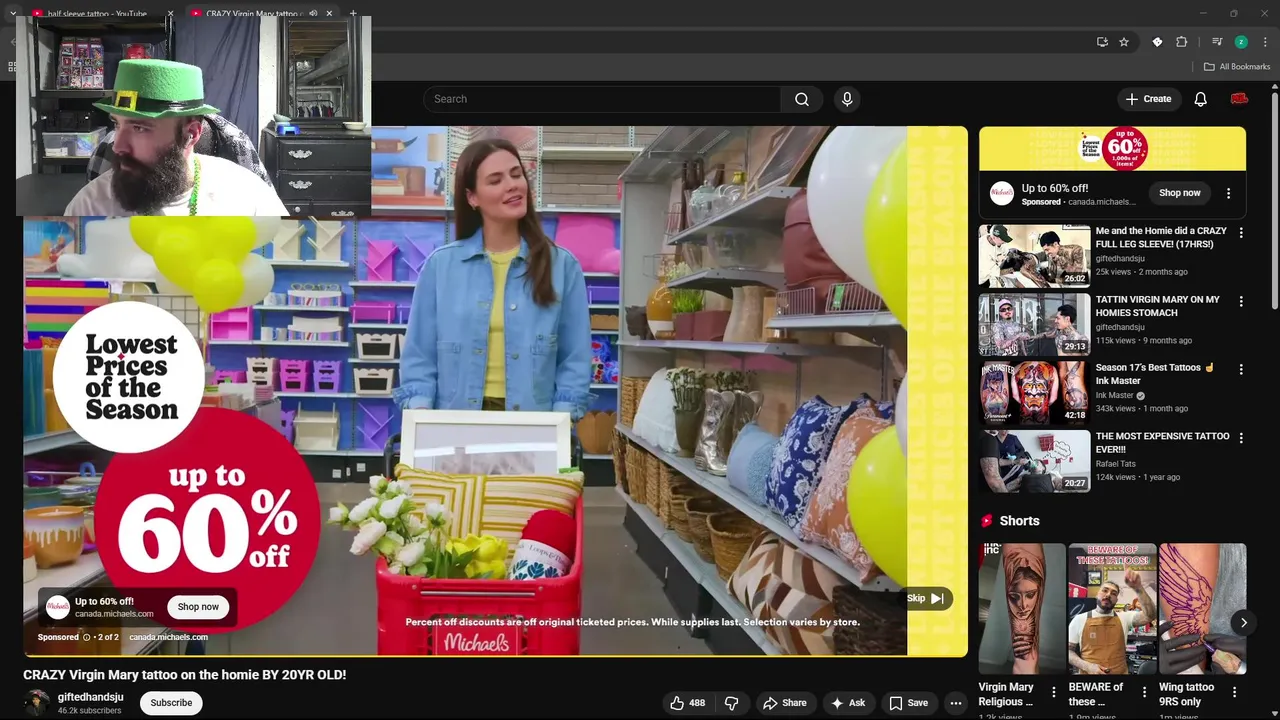Activate voice search microphone

tap(847, 99)
